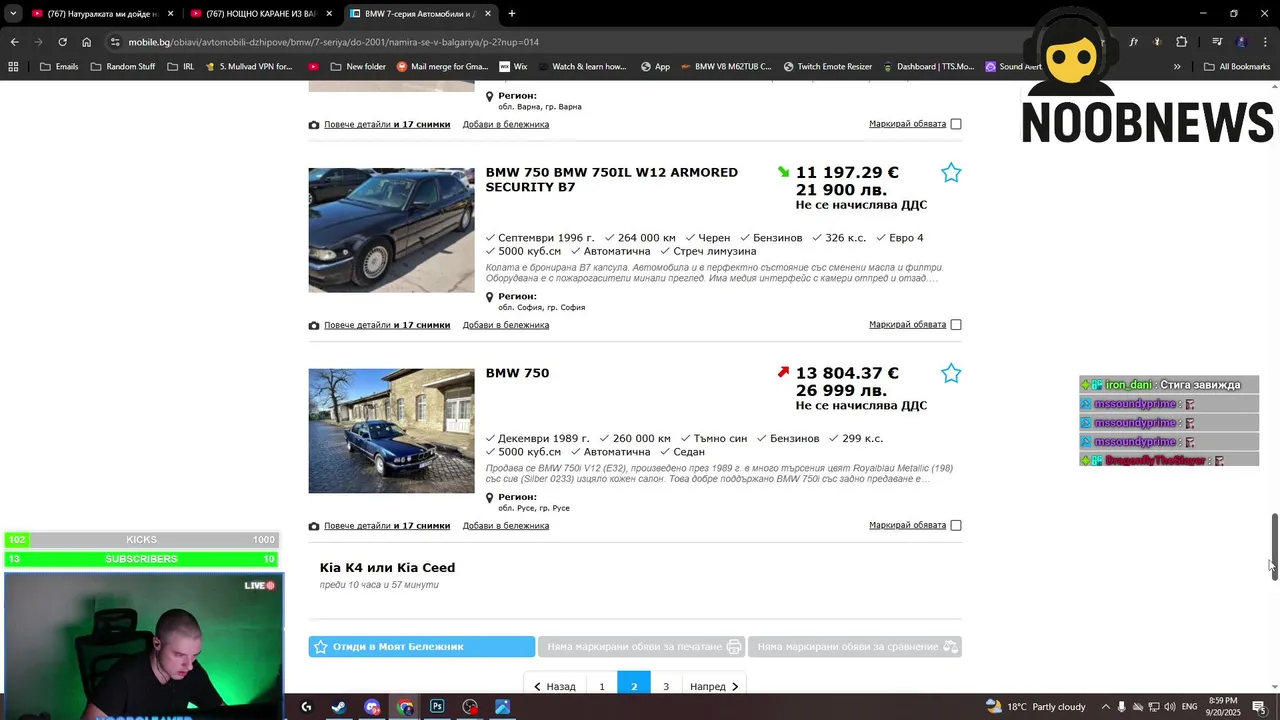This screenshot has height=720, width=1280.
Task: Open 'Kia K4 или Kia Ceed' article
Action: 387,568
